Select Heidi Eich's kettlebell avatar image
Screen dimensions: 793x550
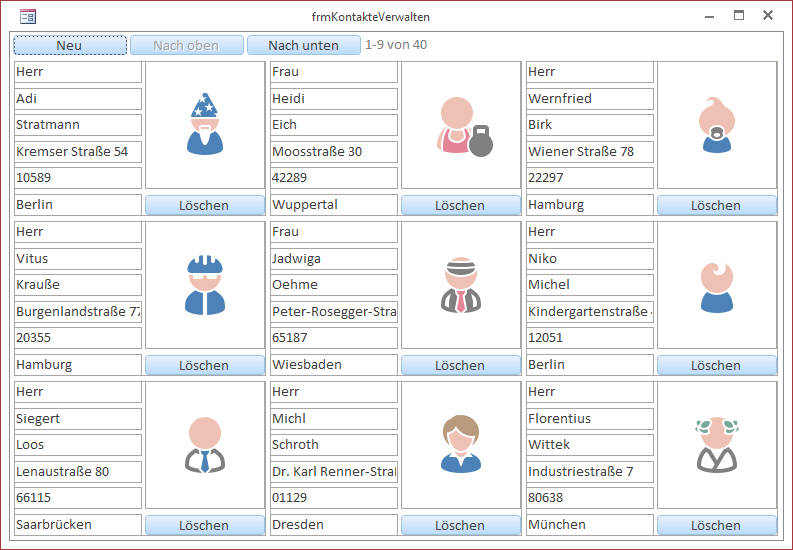460,125
